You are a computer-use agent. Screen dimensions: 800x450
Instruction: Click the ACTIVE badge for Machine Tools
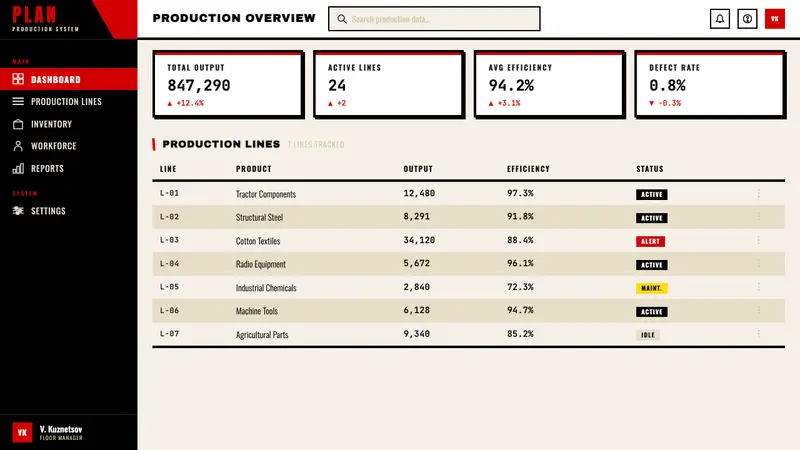click(652, 312)
